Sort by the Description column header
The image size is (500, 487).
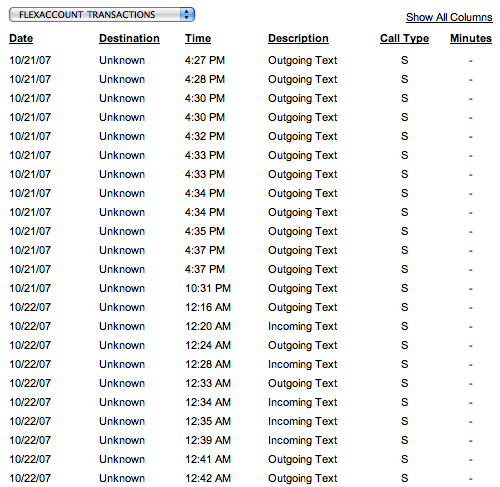[x=298, y=38]
